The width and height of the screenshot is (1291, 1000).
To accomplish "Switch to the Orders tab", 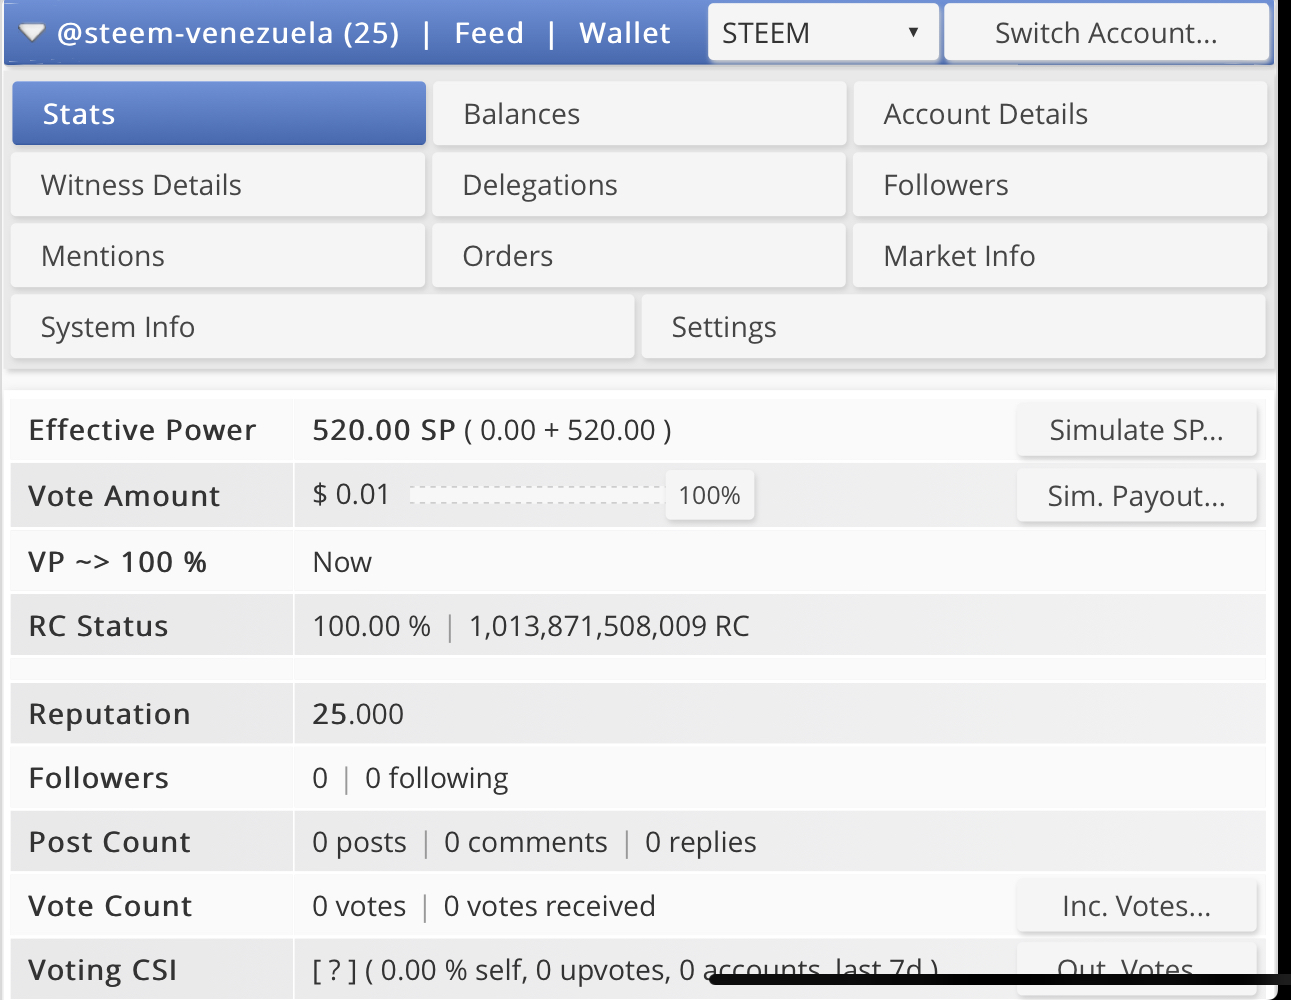I will [639, 256].
